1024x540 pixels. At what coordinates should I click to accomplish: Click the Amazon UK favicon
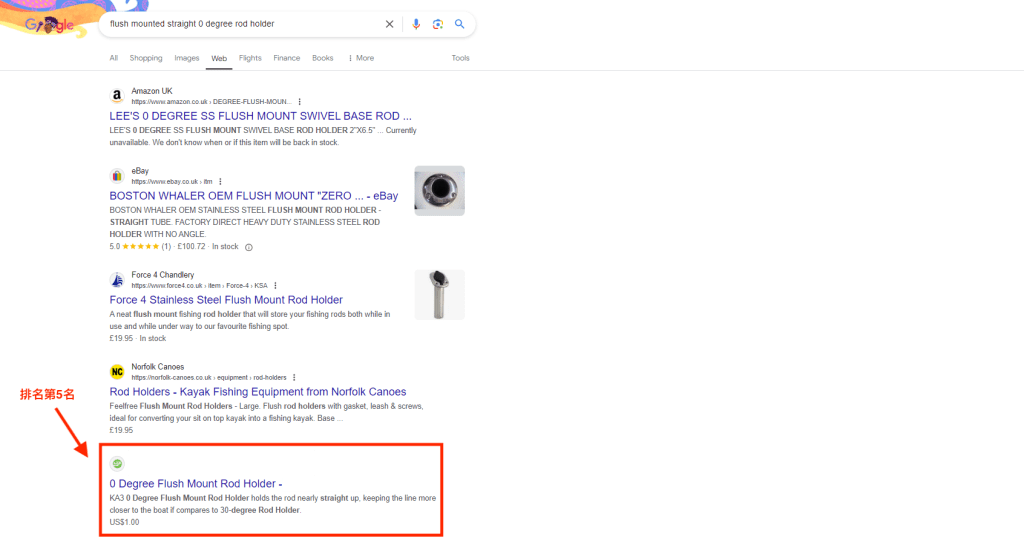point(117,96)
